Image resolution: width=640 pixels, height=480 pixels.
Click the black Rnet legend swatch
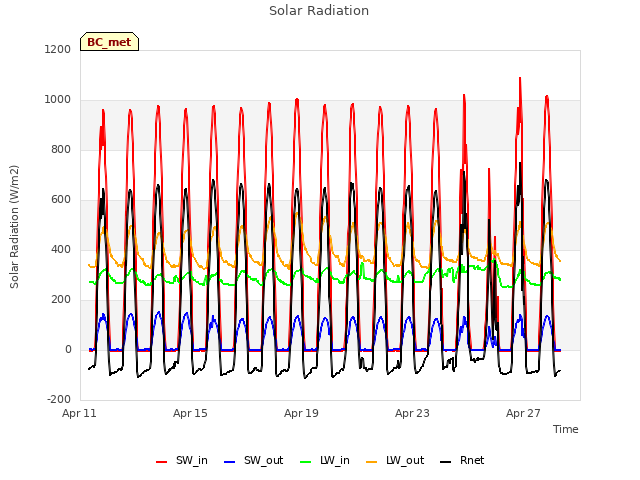(446, 462)
